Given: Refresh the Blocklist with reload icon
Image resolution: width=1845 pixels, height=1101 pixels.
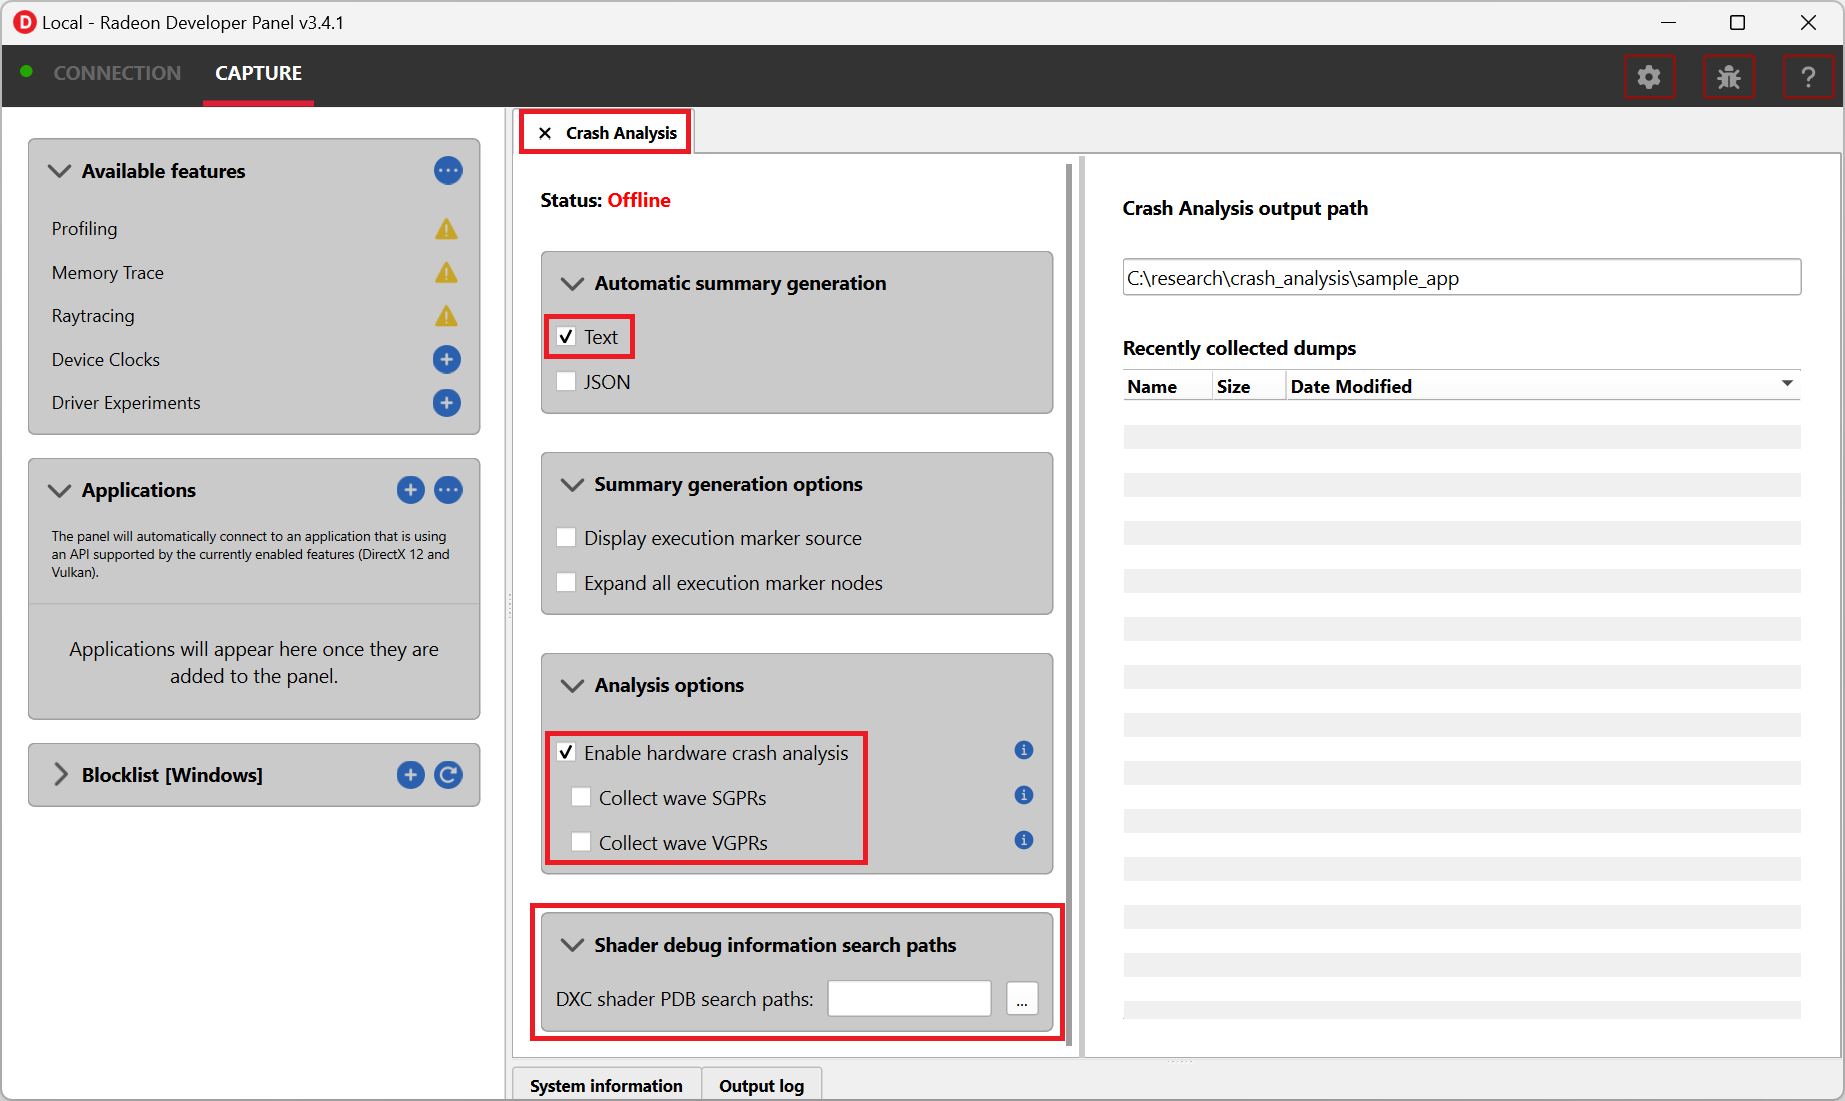Looking at the screenshot, I should pyautogui.click(x=448, y=775).
